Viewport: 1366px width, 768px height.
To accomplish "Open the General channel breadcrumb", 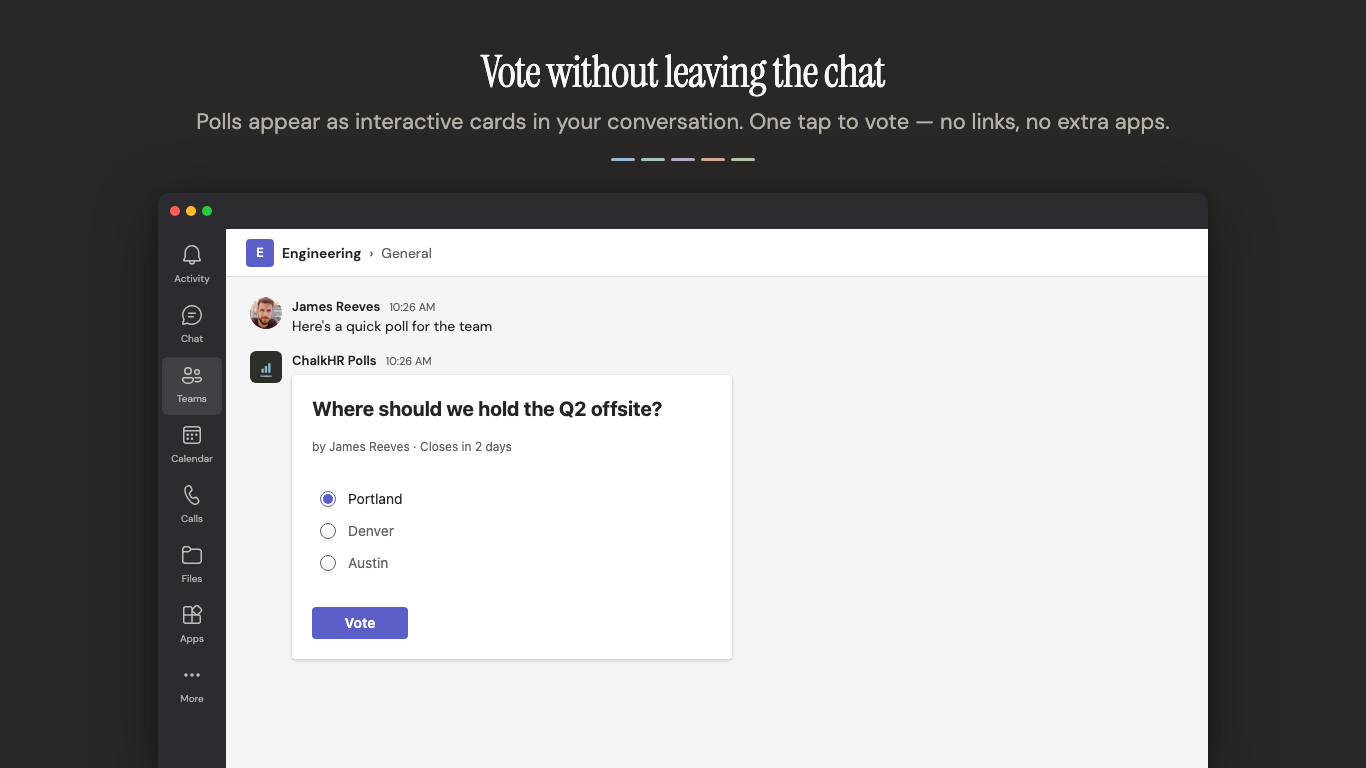I will coord(406,253).
